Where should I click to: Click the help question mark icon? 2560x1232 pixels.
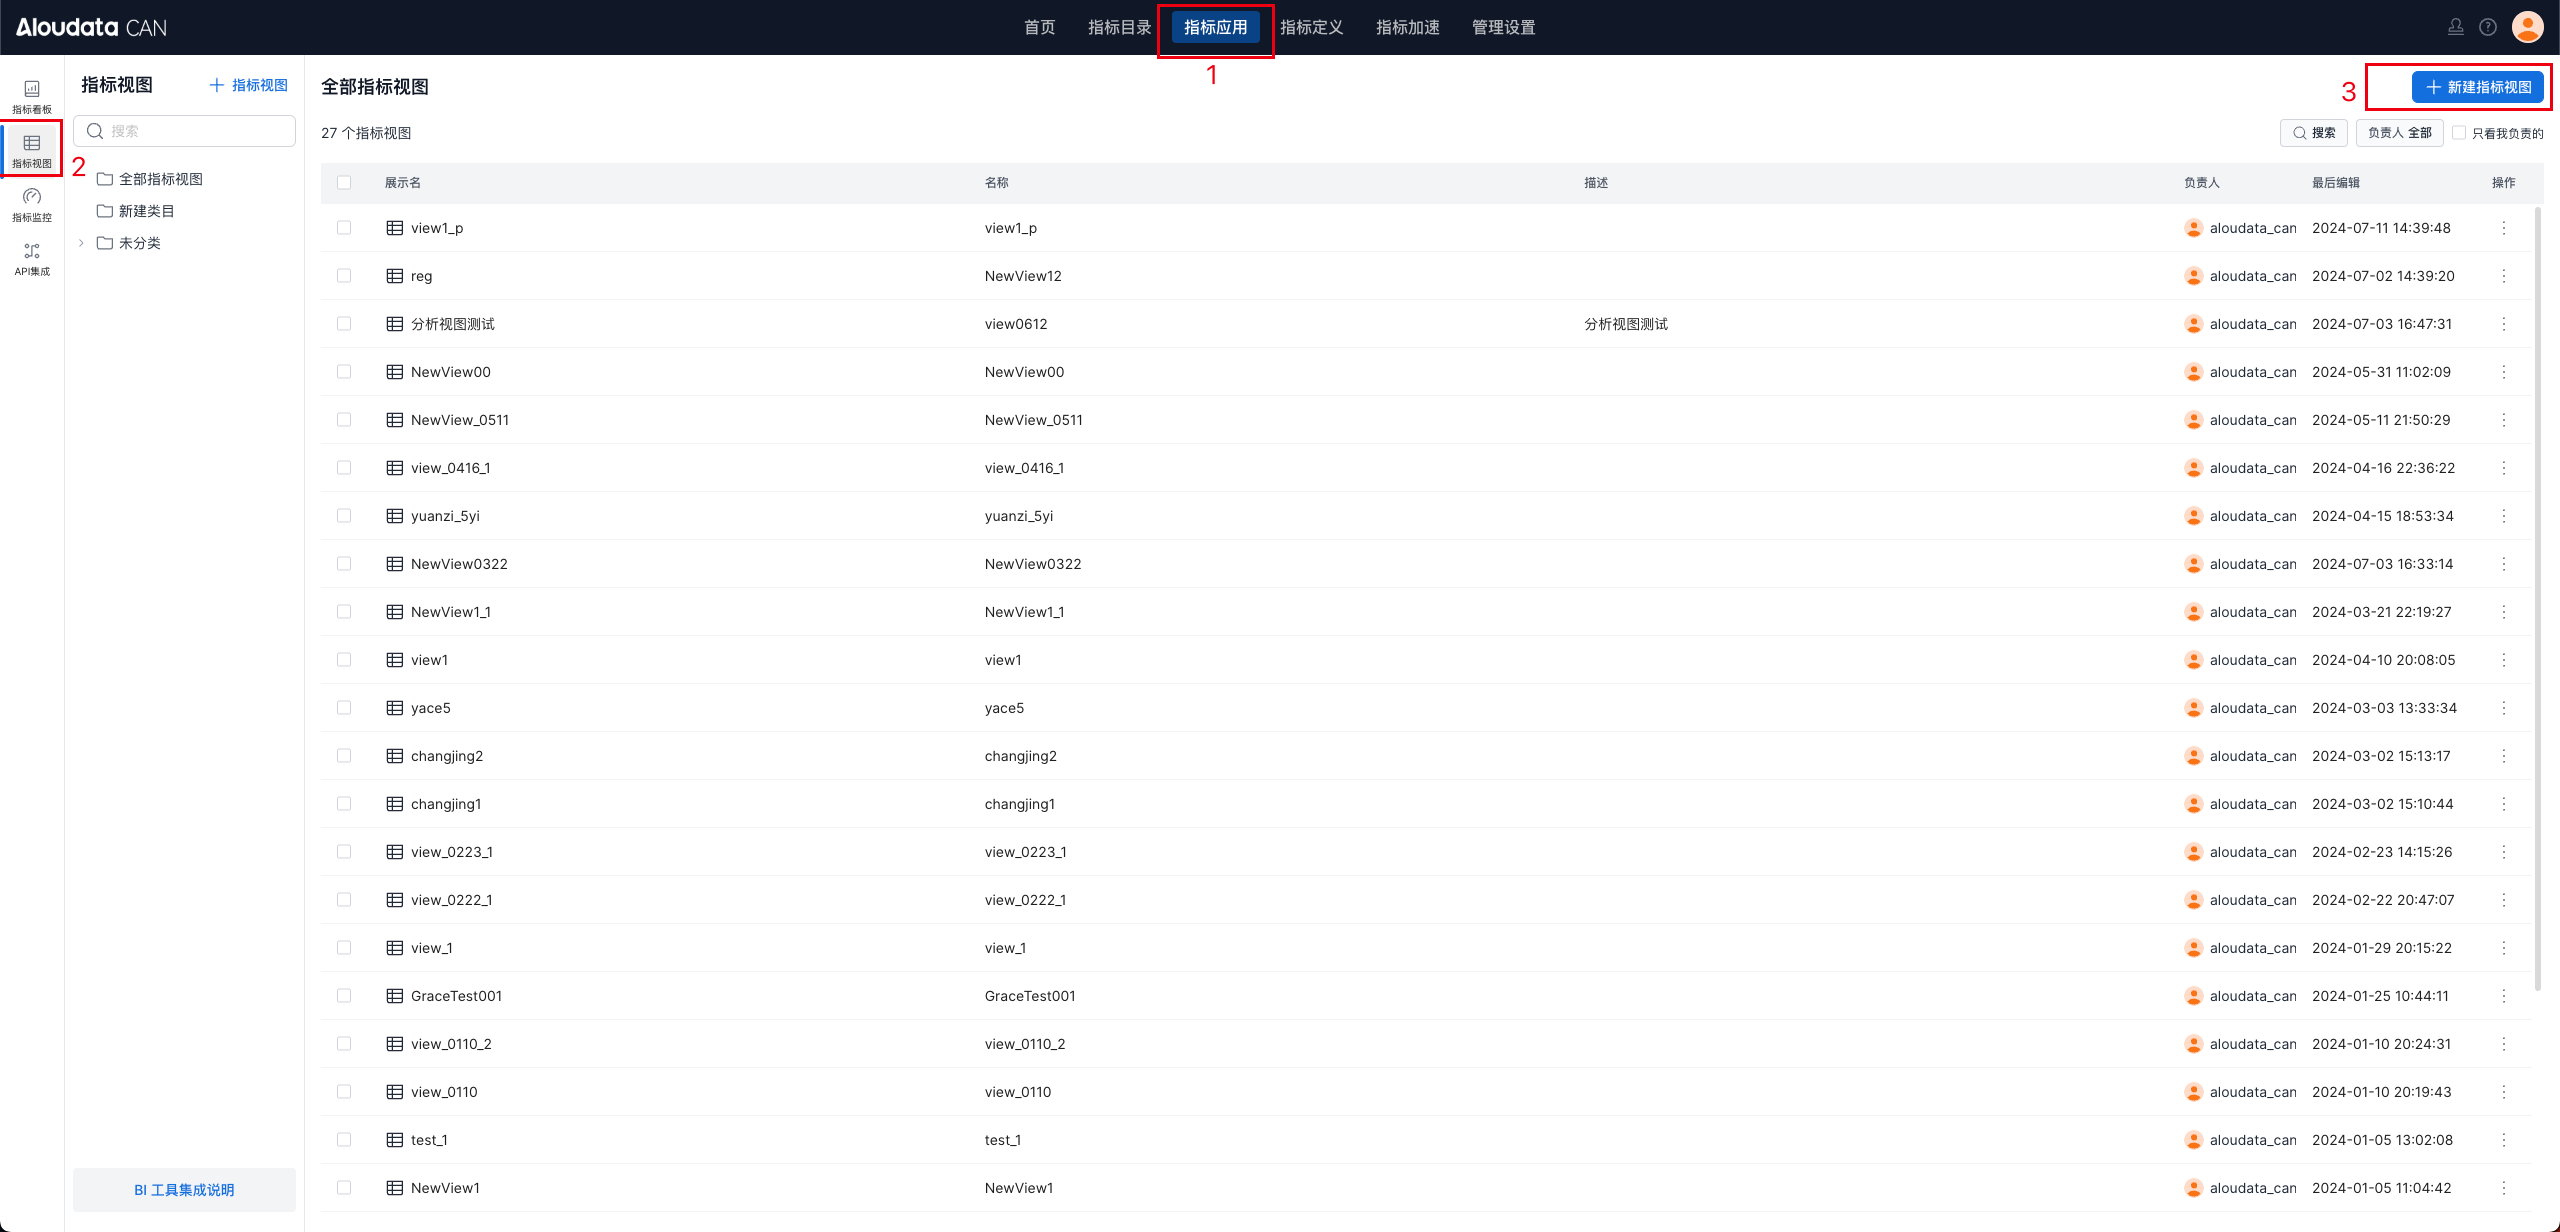point(2487,27)
